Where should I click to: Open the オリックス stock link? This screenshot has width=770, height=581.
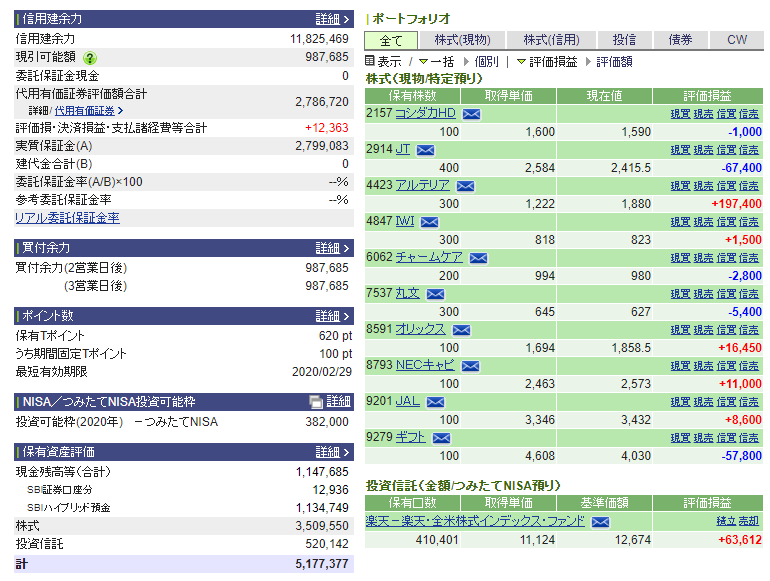point(420,329)
